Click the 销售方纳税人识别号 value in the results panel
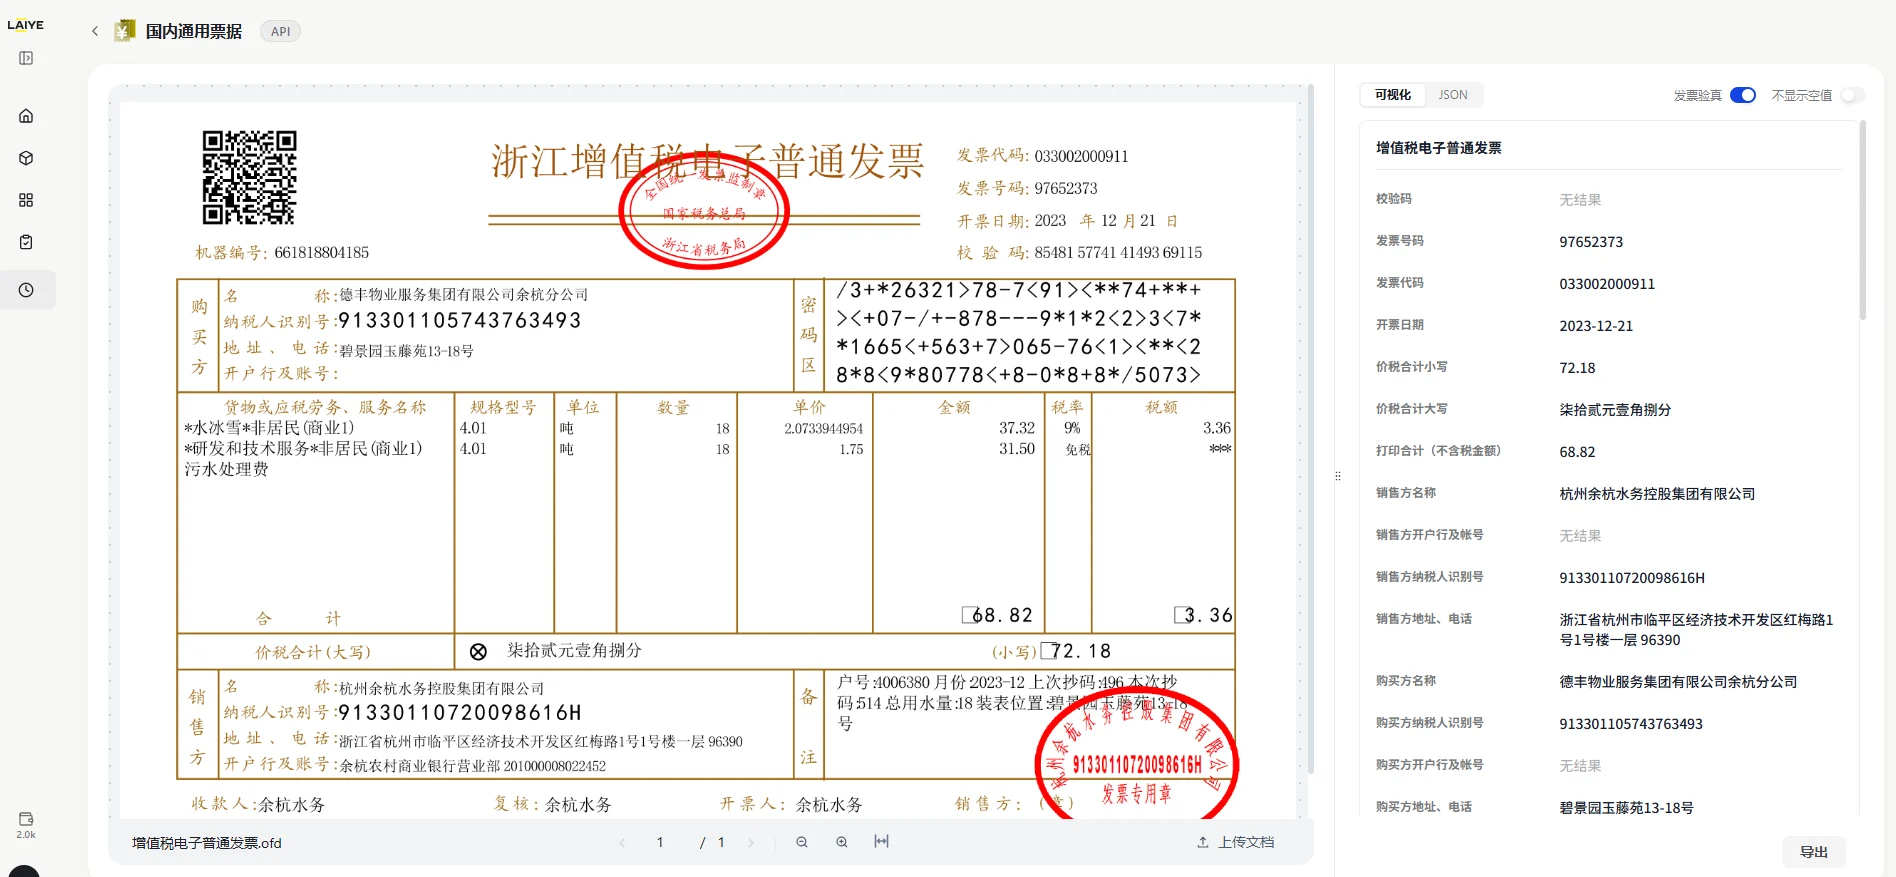Screen dimensions: 1896x877 pos(1632,578)
